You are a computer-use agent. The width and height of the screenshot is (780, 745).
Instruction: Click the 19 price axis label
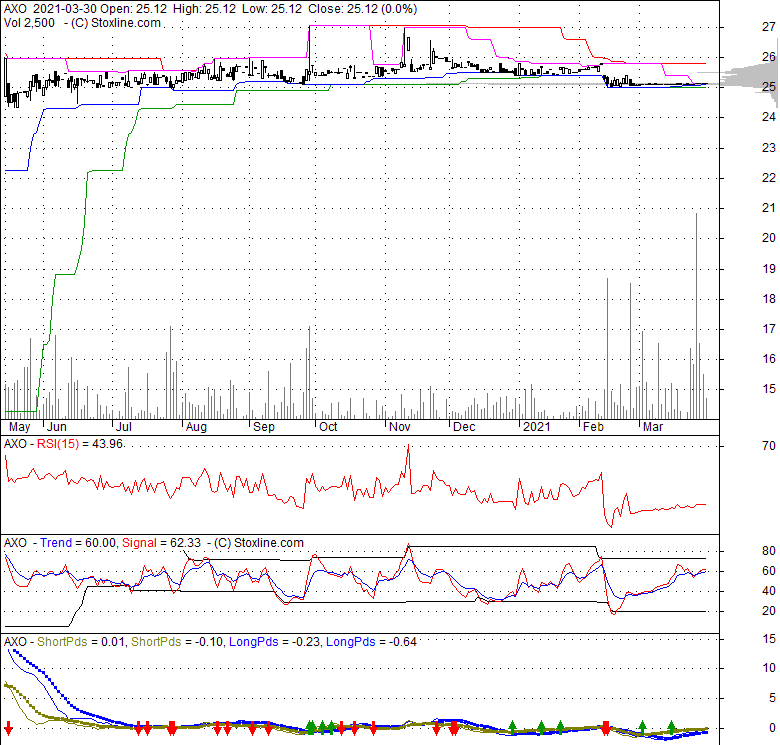769,269
